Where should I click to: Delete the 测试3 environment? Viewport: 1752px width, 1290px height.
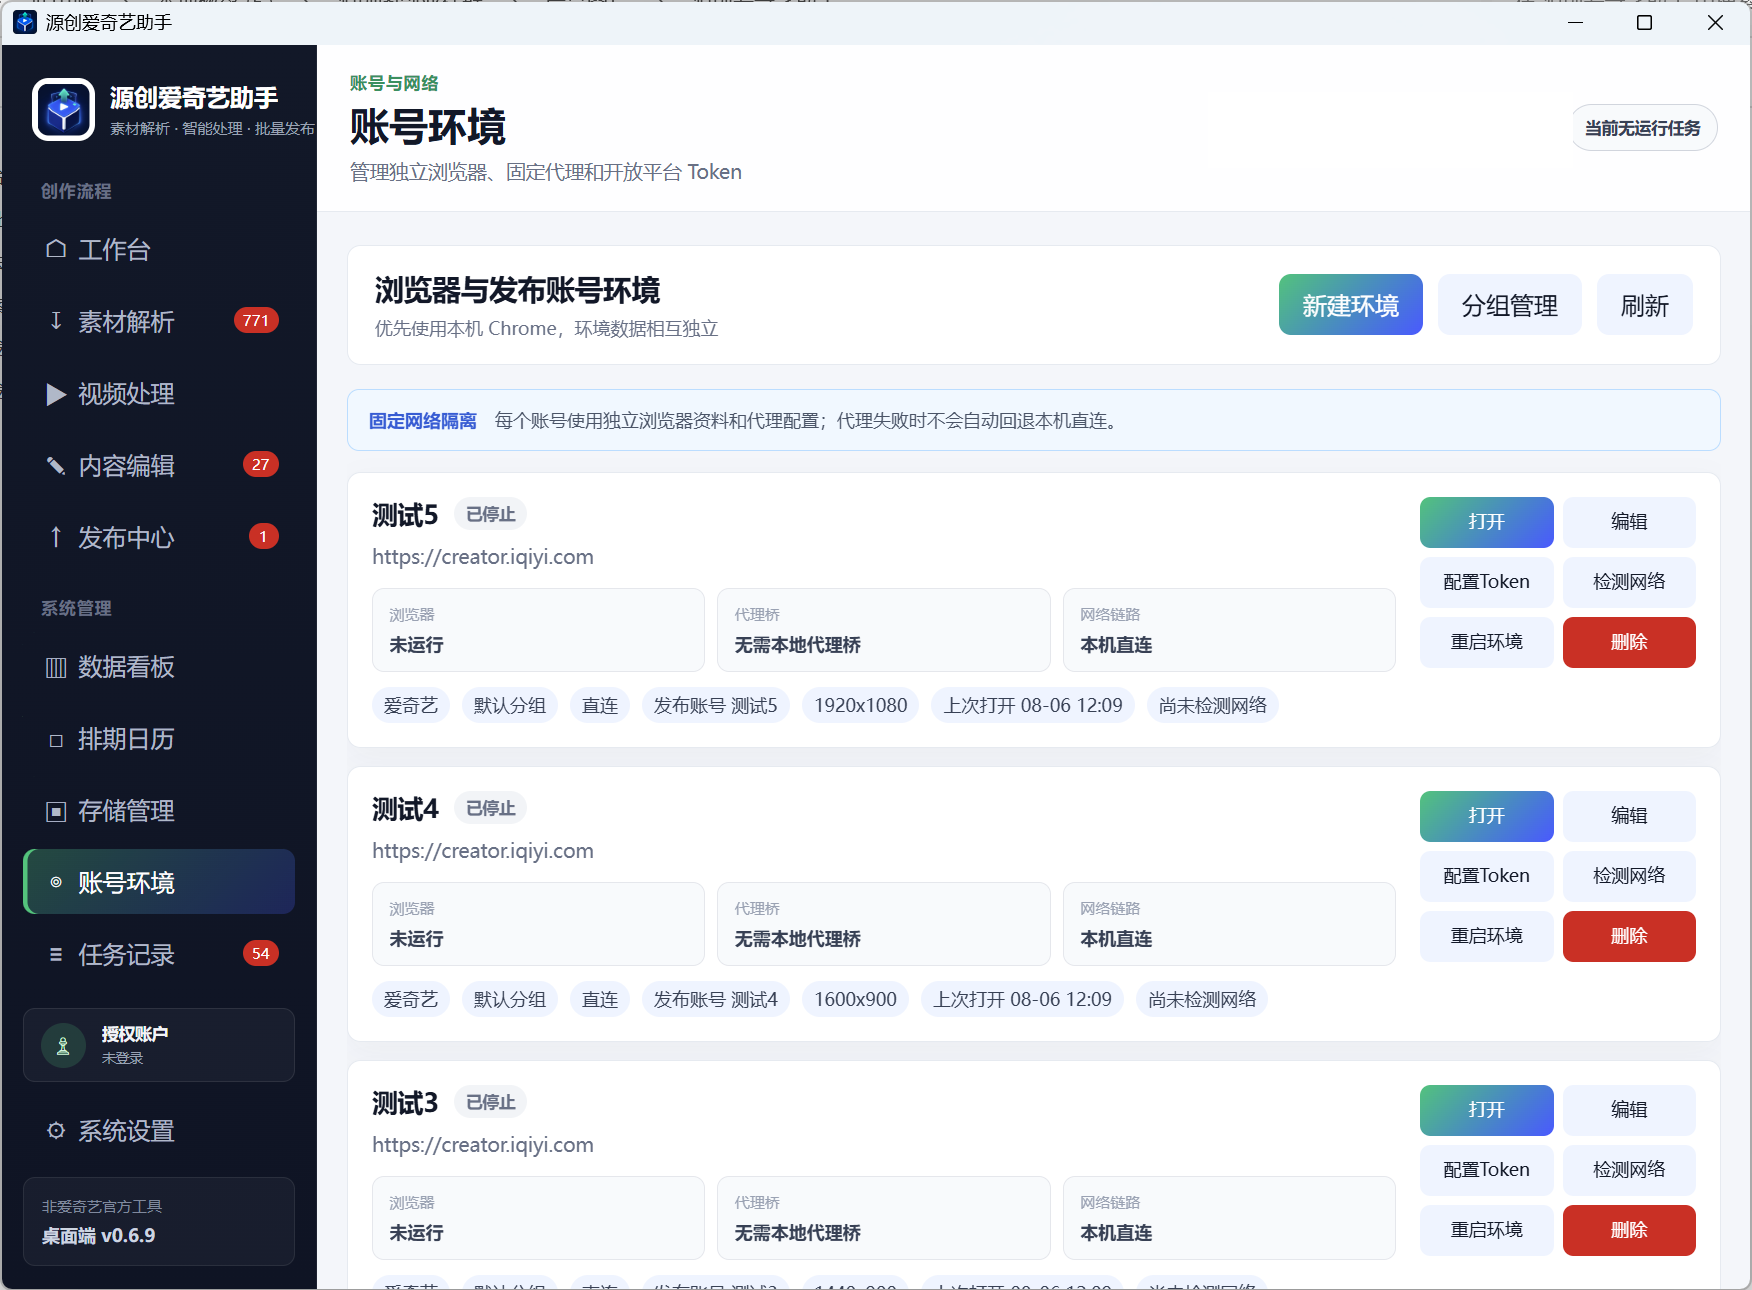click(1629, 1230)
